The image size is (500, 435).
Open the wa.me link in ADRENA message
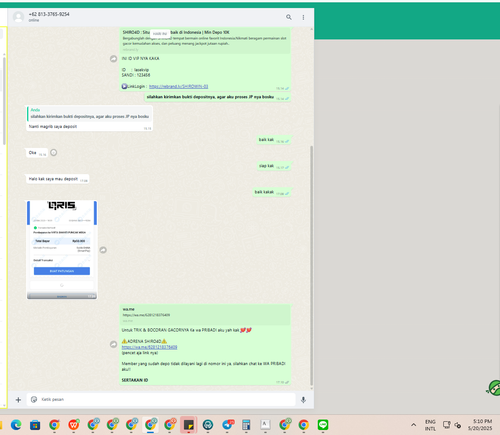[x=149, y=347]
